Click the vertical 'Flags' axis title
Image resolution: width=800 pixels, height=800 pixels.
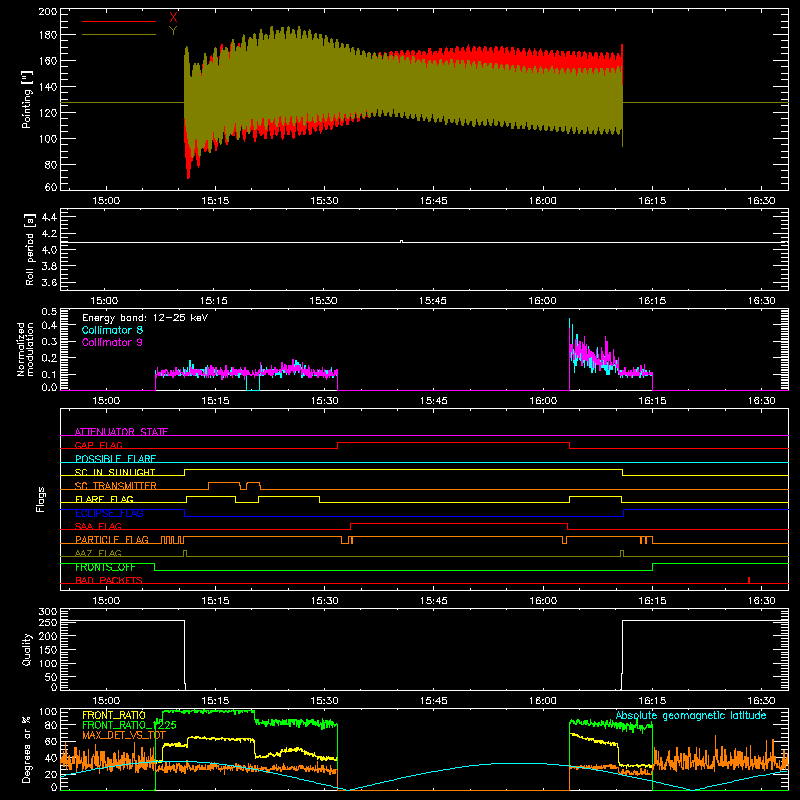pyautogui.click(x=41, y=499)
